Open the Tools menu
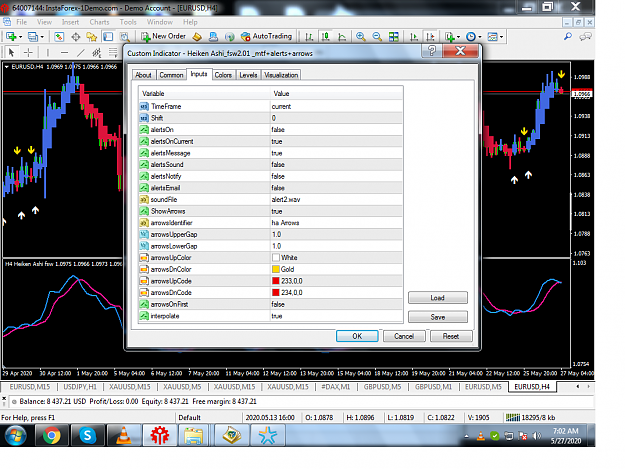Screen dimensions: 625x469 pyautogui.click(x=128, y=22)
